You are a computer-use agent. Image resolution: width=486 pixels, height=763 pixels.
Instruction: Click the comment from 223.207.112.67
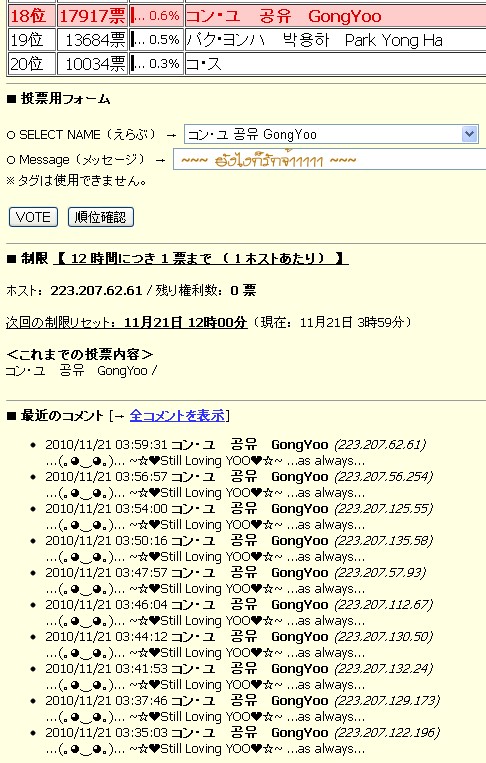pos(238,613)
